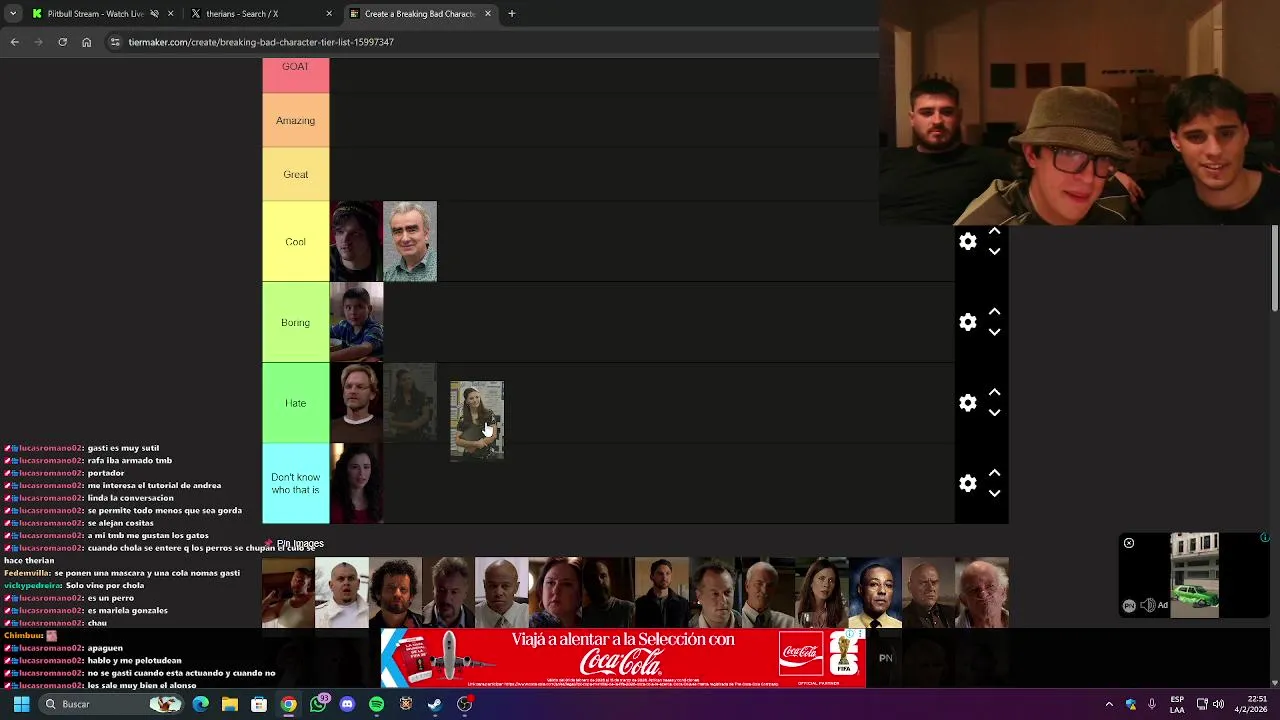Select the gray-haired man image in Cool tier
This screenshot has width=1280, height=720.
[x=410, y=241]
